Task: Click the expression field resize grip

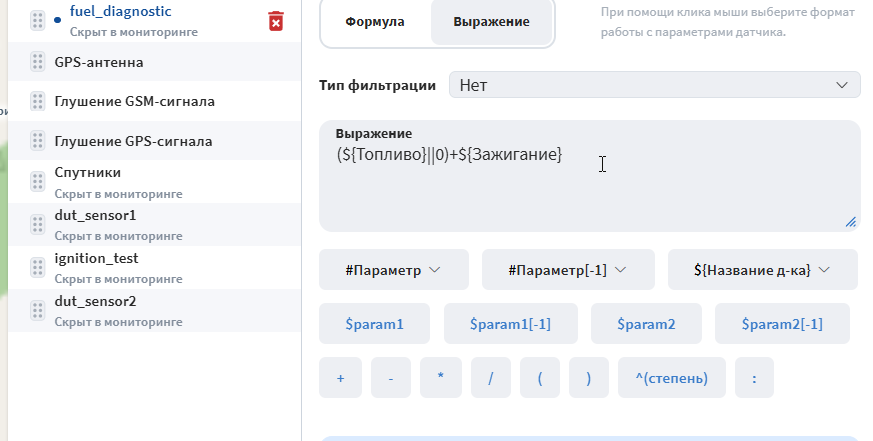Action: click(851, 222)
